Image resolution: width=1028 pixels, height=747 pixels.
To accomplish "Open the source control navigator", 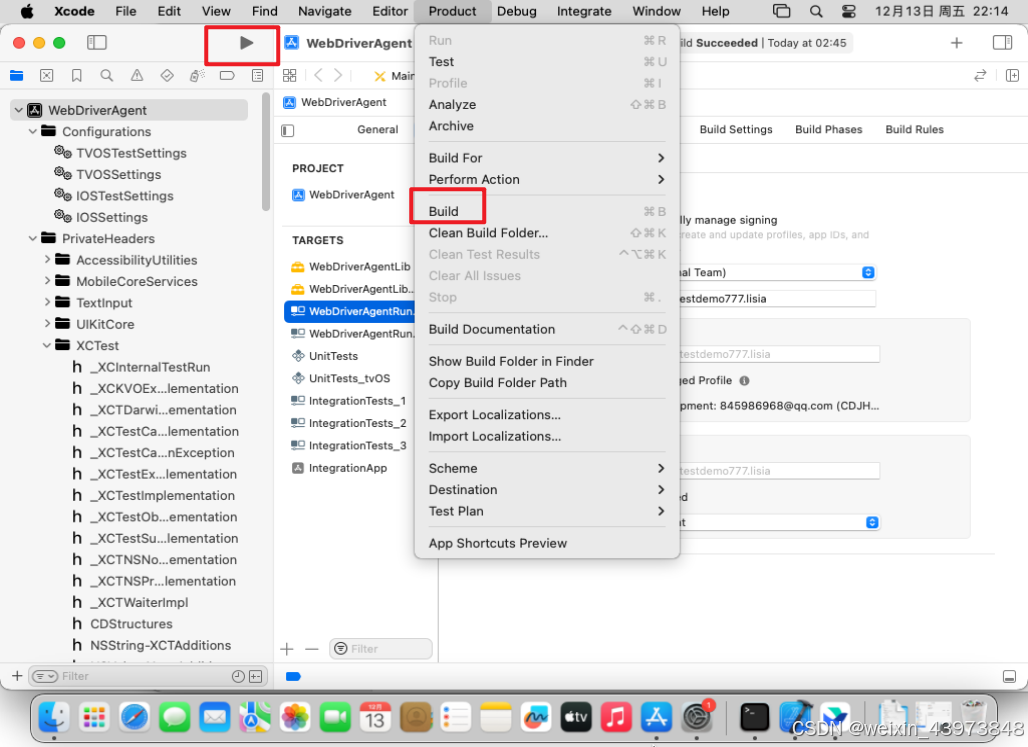I will pyautogui.click(x=47, y=75).
